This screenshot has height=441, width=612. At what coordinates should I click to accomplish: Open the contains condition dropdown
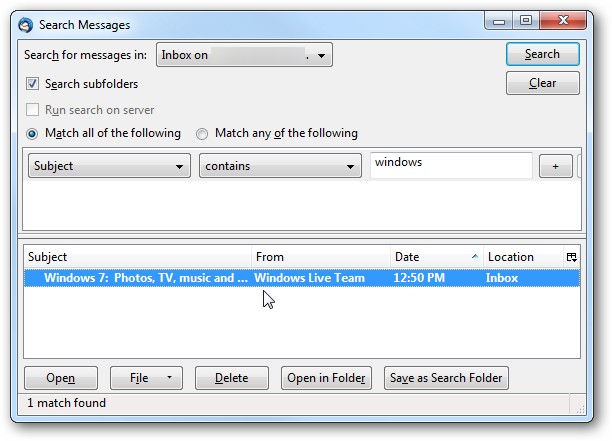pos(280,166)
